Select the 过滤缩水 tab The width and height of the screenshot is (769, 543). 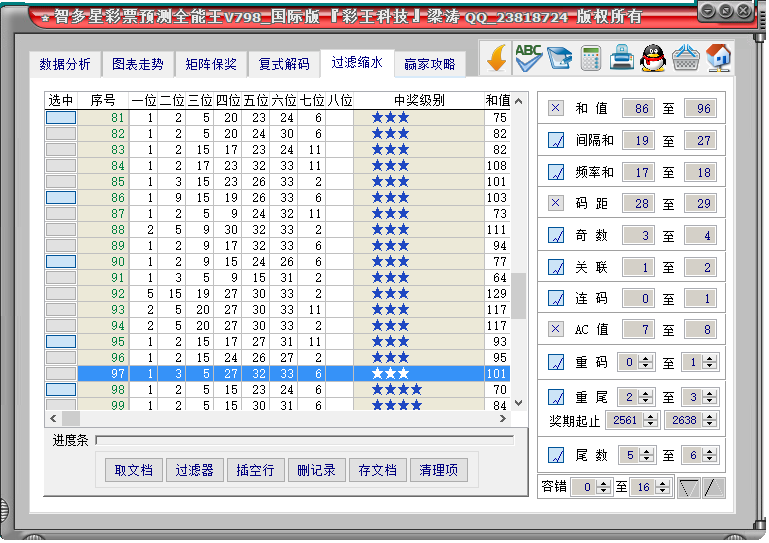click(357, 63)
